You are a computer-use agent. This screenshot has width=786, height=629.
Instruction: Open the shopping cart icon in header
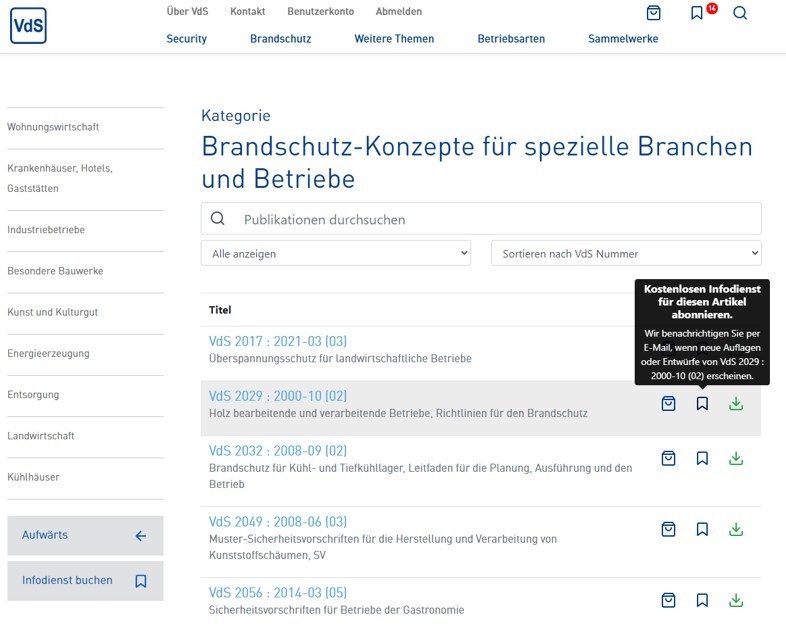pos(653,13)
